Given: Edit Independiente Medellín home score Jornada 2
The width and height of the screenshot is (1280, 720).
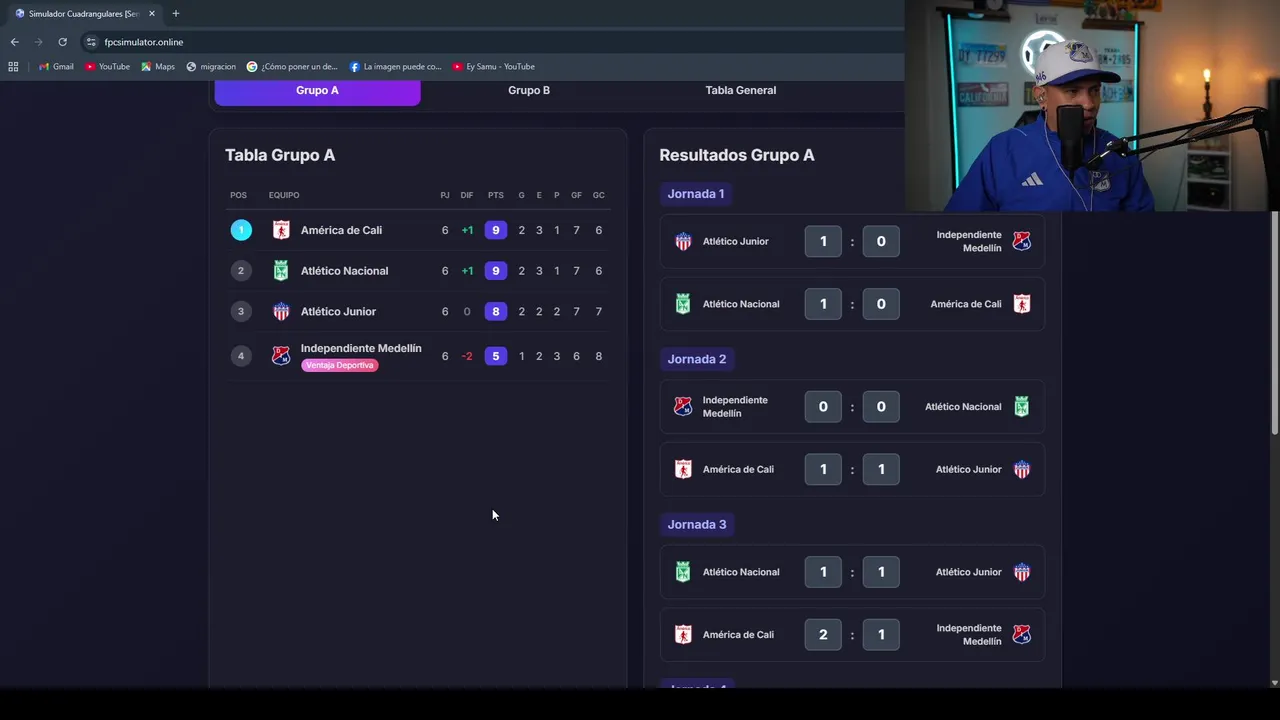Looking at the screenshot, I should pyautogui.click(x=823, y=407).
